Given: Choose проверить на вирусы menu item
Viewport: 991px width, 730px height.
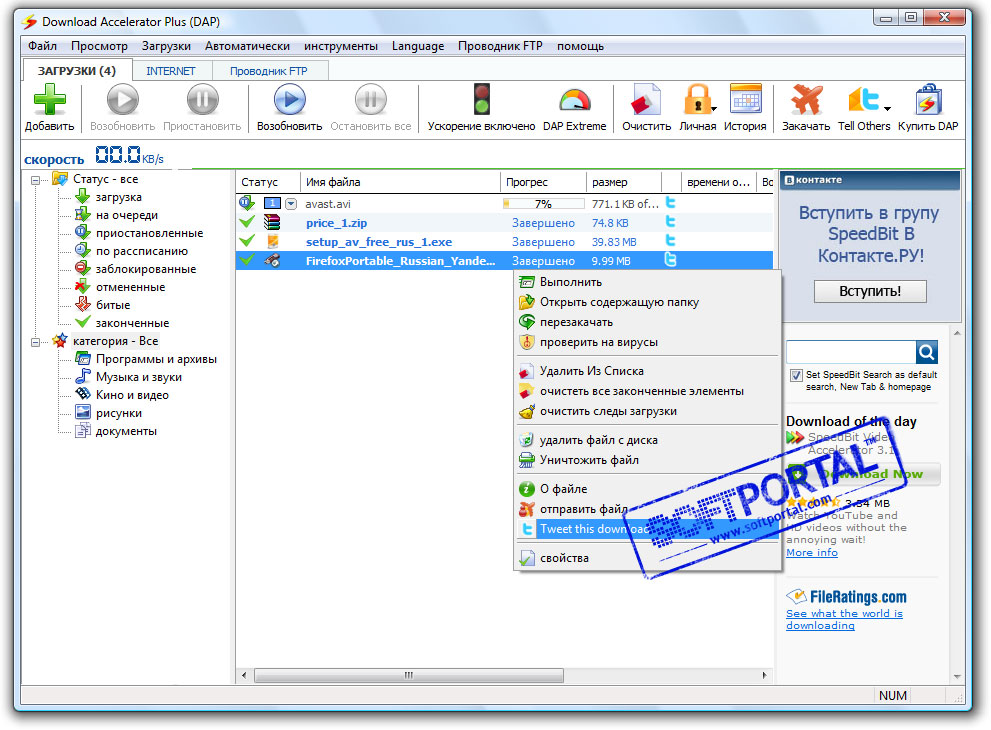Looking at the screenshot, I should [x=647, y=342].
